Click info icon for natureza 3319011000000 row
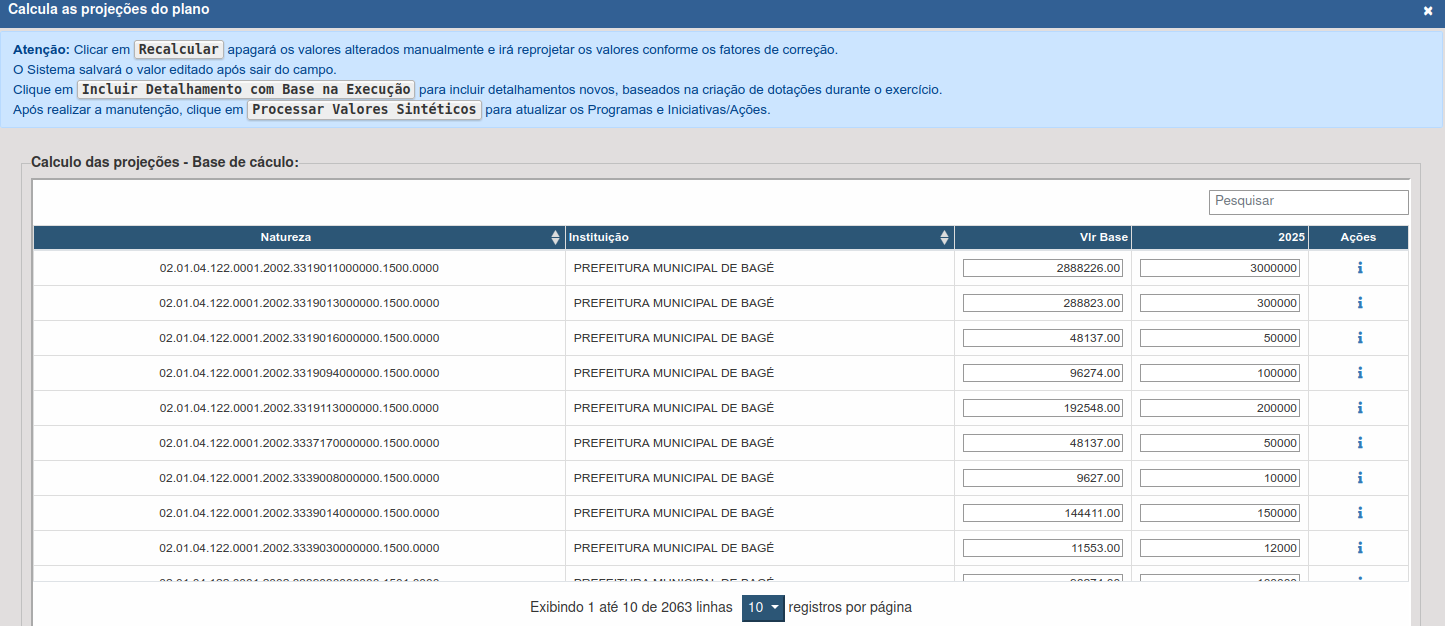This screenshot has width=1445, height=626. click(1360, 268)
